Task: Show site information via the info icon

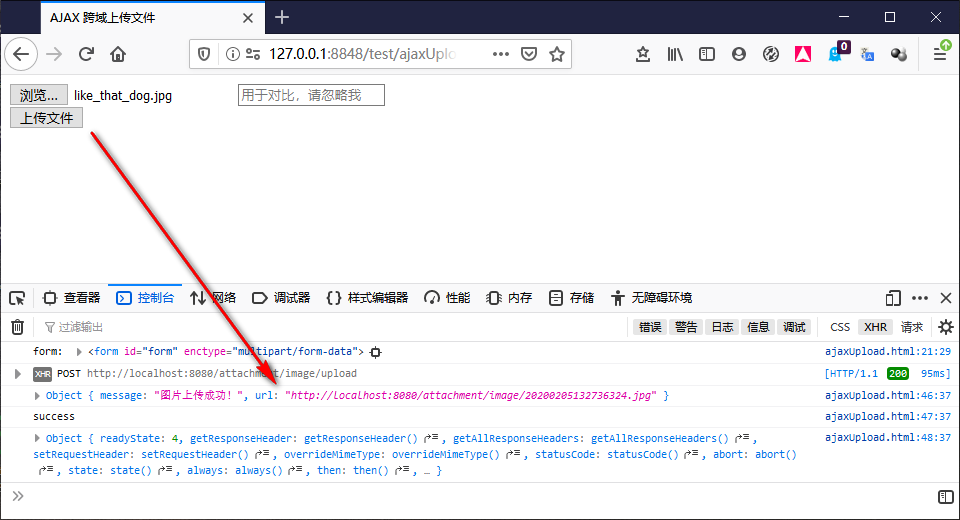Action: pos(233,55)
